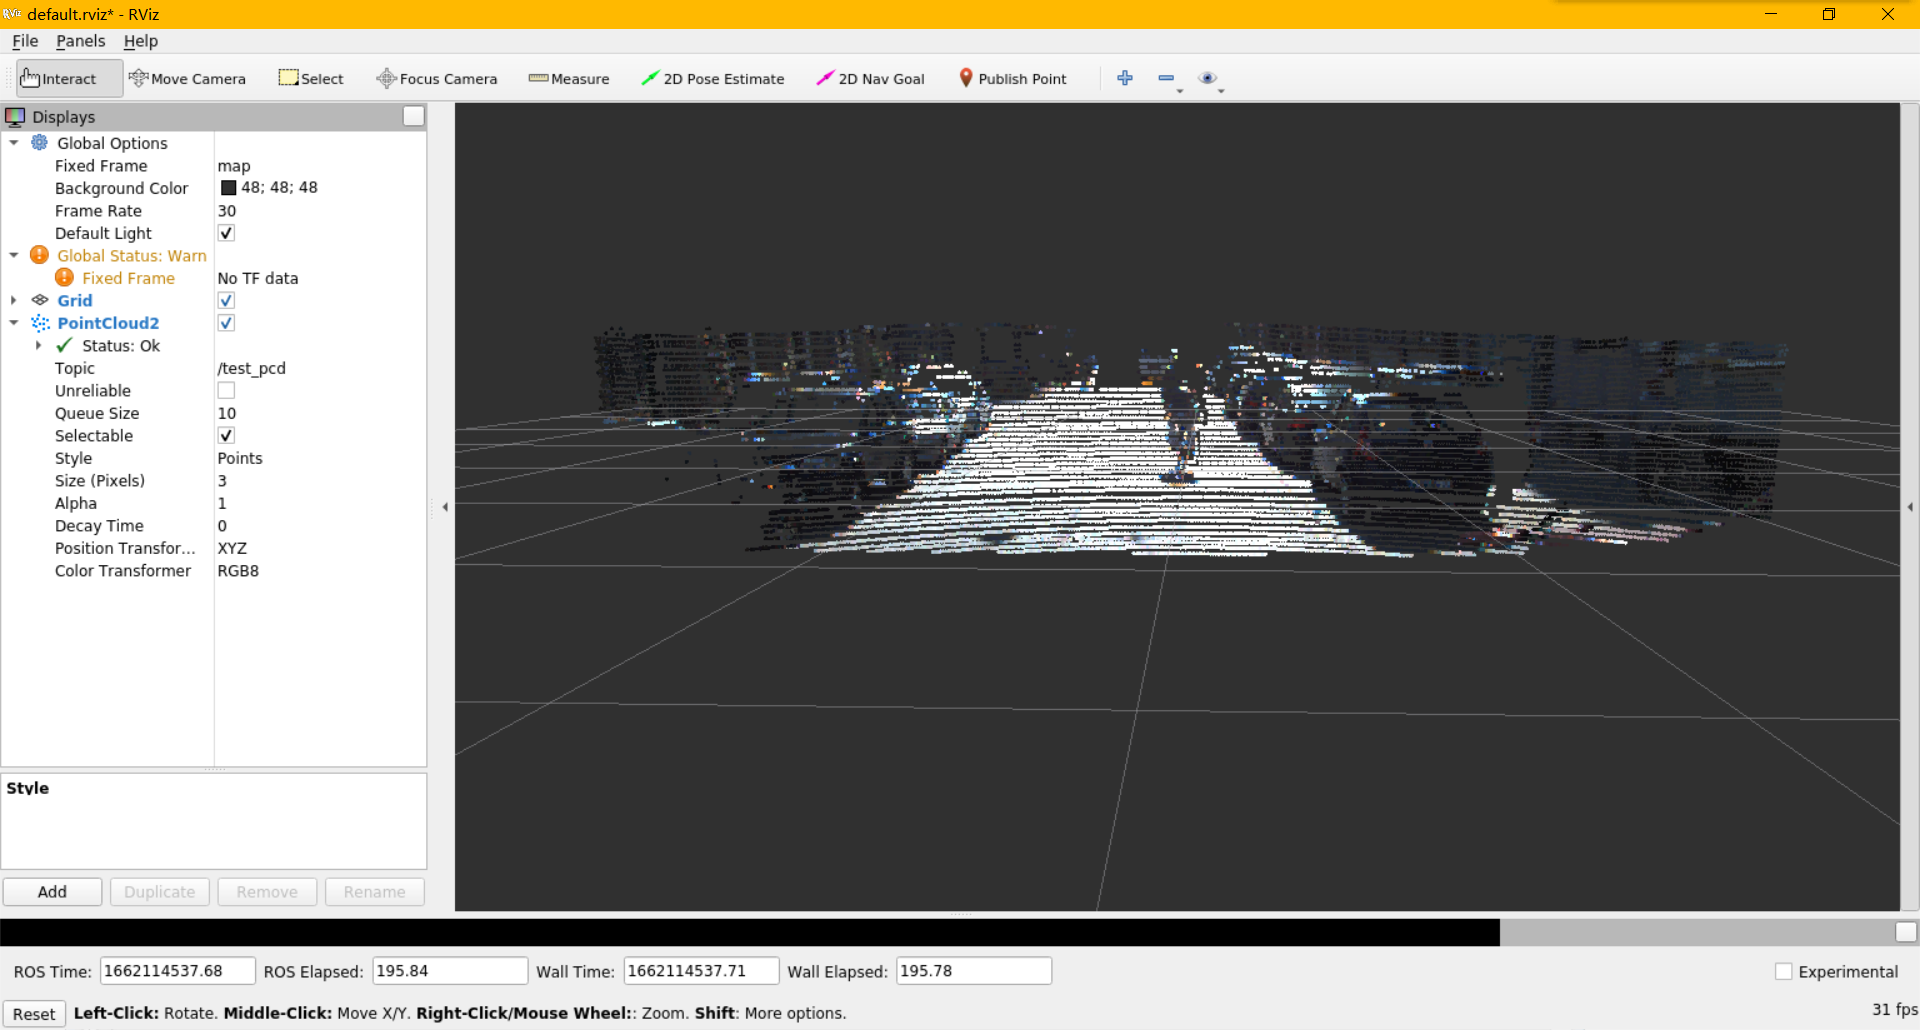This screenshot has width=1920, height=1030.
Task: Open the Panels menu
Action: click(80, 41)
